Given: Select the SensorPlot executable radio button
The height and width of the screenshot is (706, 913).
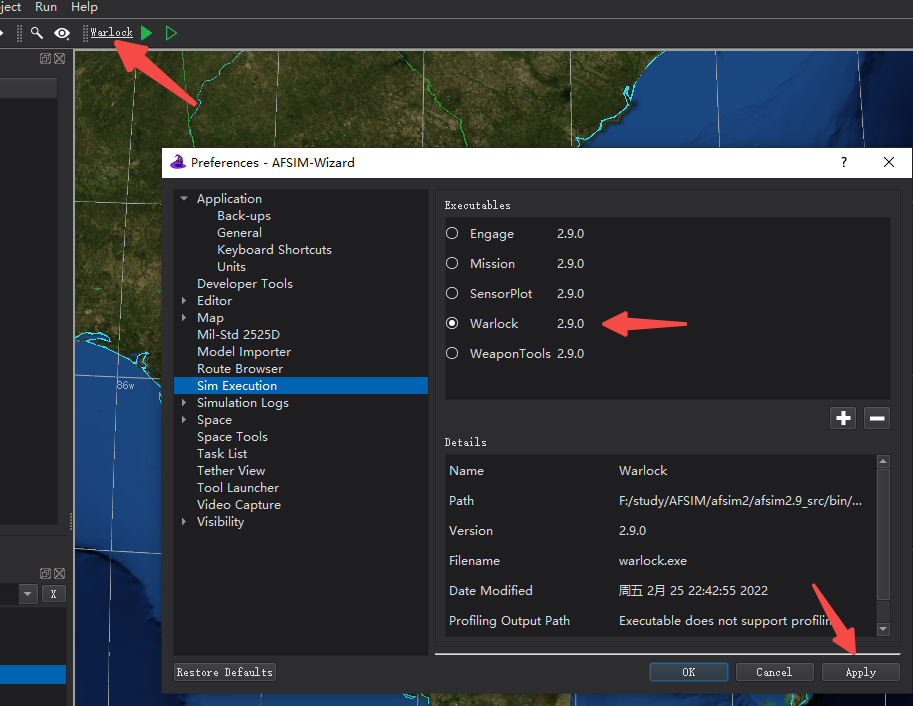Looking at the screenshot, I should click(x=452, y=294).
